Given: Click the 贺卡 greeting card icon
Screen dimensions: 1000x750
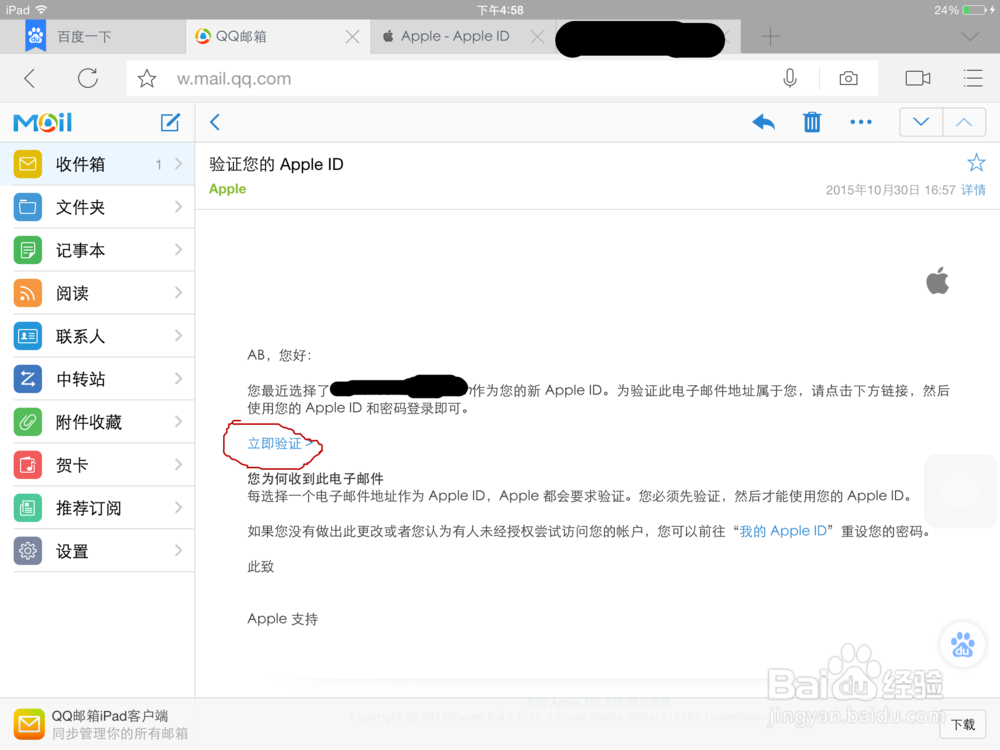Looking at the screenshot, I should point(27,465).
